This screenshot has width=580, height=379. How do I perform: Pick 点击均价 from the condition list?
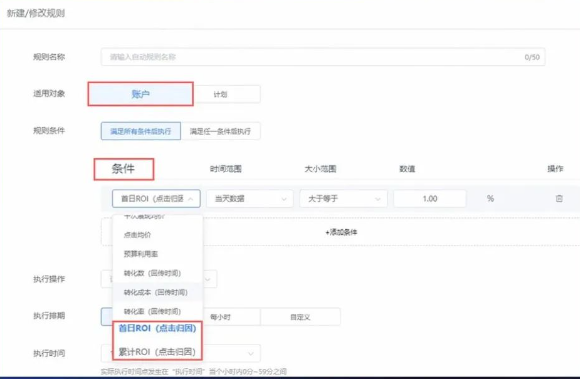tap(158, 235)
